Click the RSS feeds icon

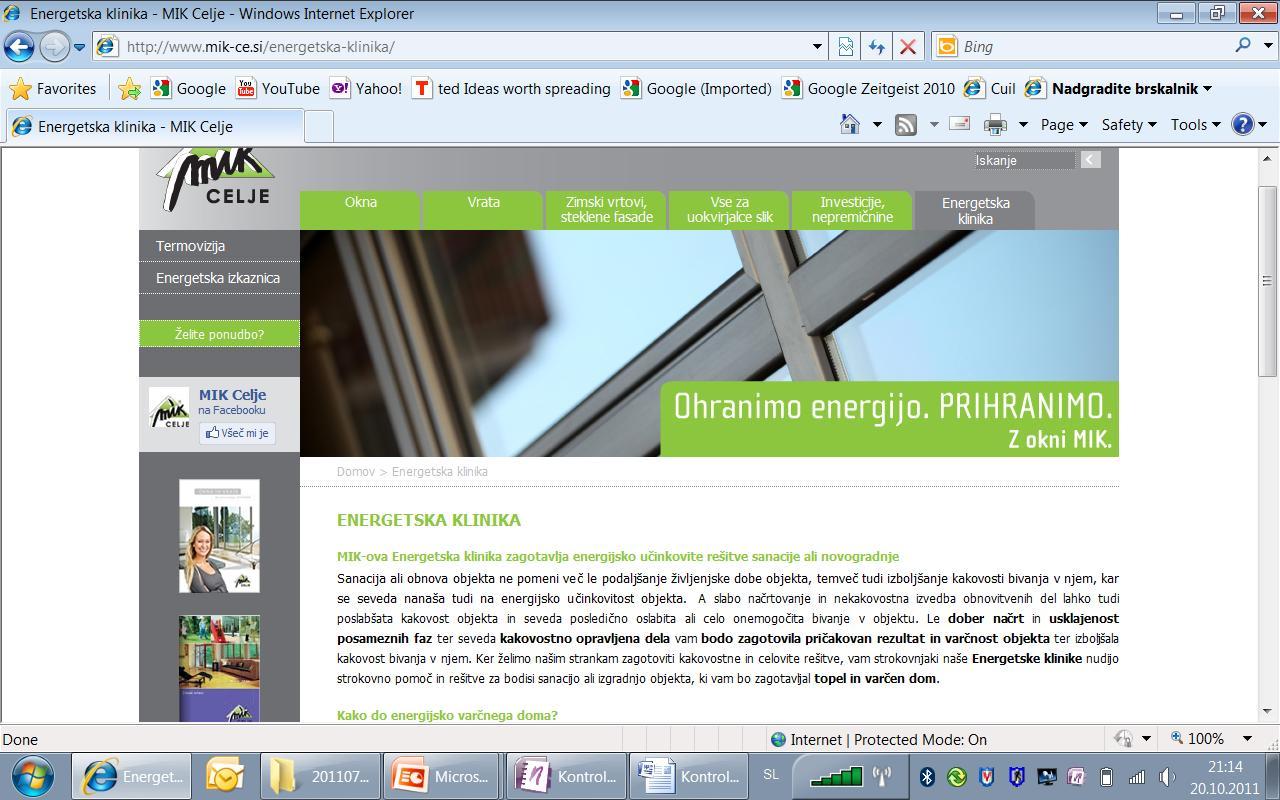coord(906,125)
